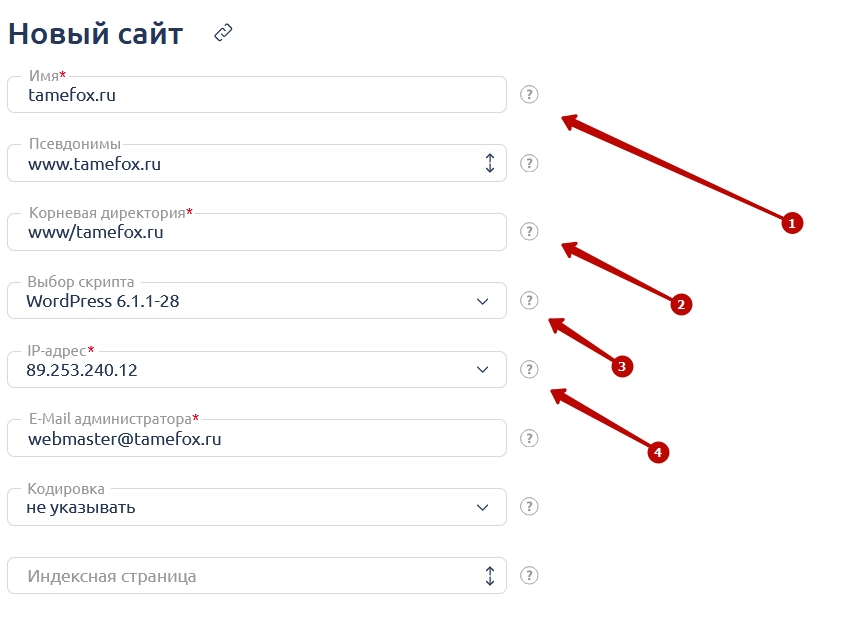Expand the Индексная страница field arrow
This screenshot has width=854, height=620.
(490, 576)
